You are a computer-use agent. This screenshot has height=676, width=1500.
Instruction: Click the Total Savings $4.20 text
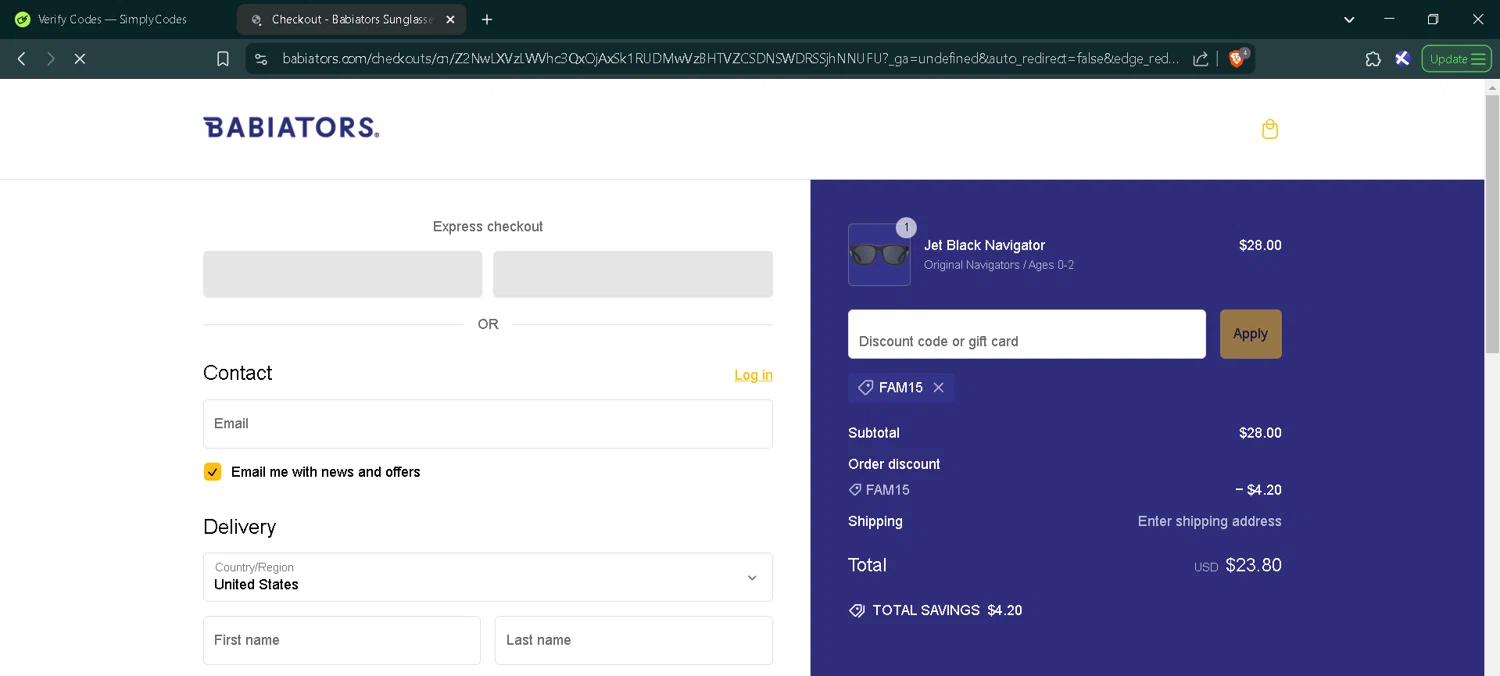(x=947, y=610)
